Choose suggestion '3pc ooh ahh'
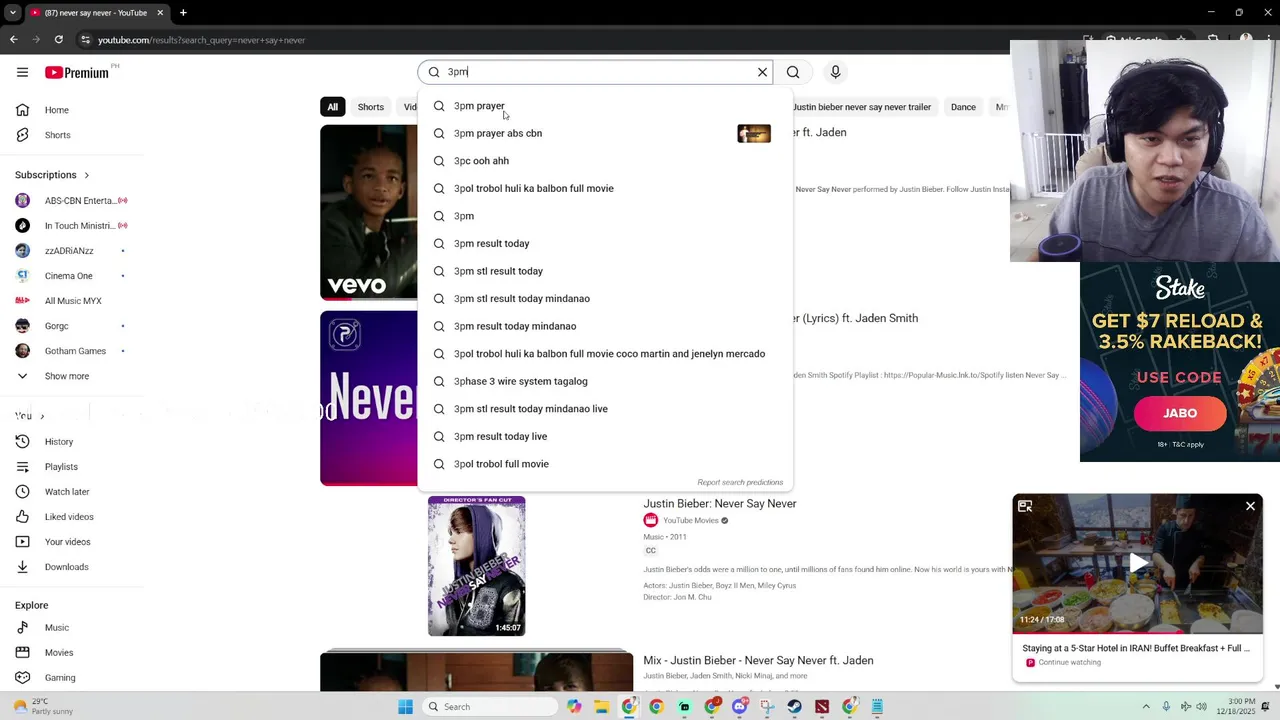Viewport: 1280px width, 720px height. (x=605, y=161)
